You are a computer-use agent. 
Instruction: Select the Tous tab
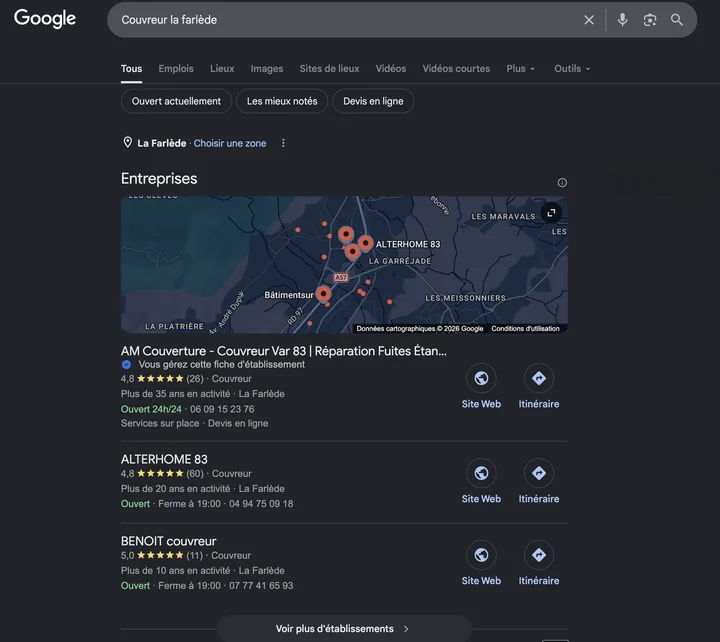click(x=131, y=69)
